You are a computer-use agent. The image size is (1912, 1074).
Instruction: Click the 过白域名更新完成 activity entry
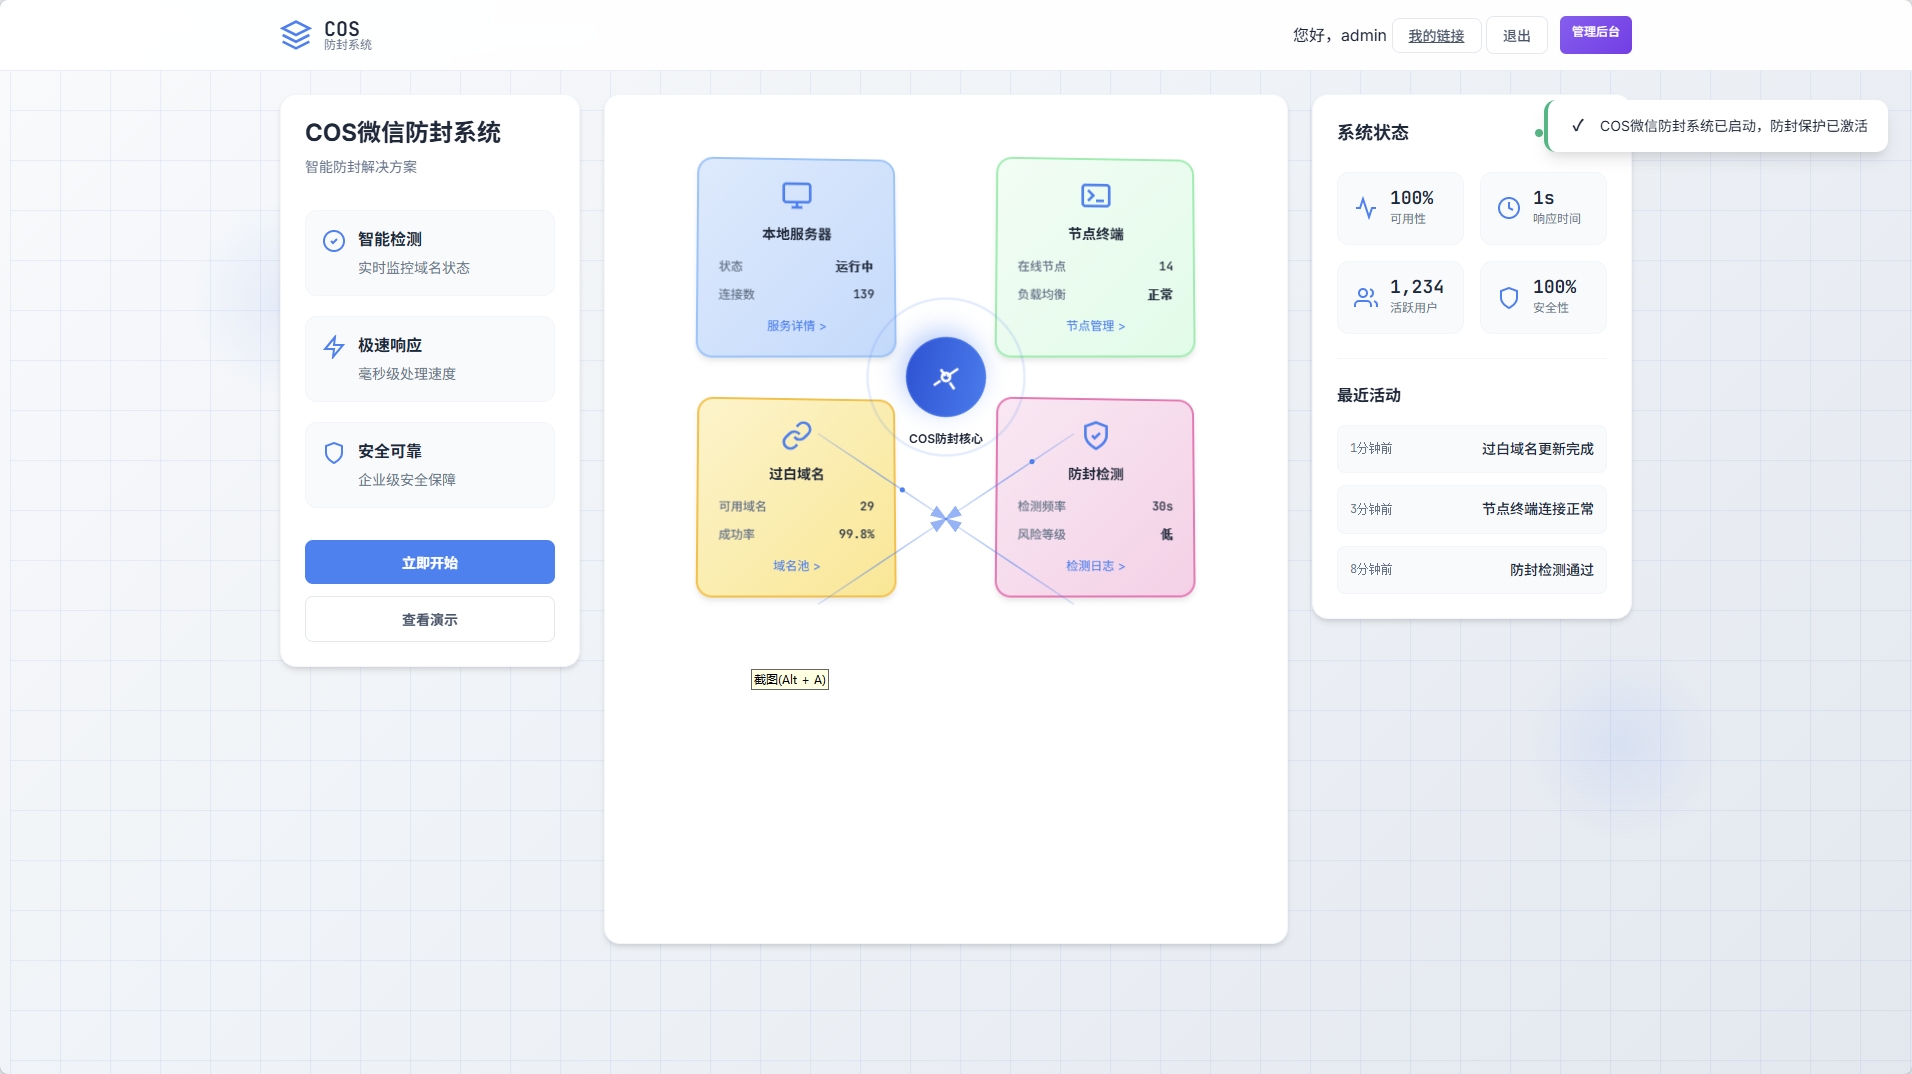tap(1472, 449)
